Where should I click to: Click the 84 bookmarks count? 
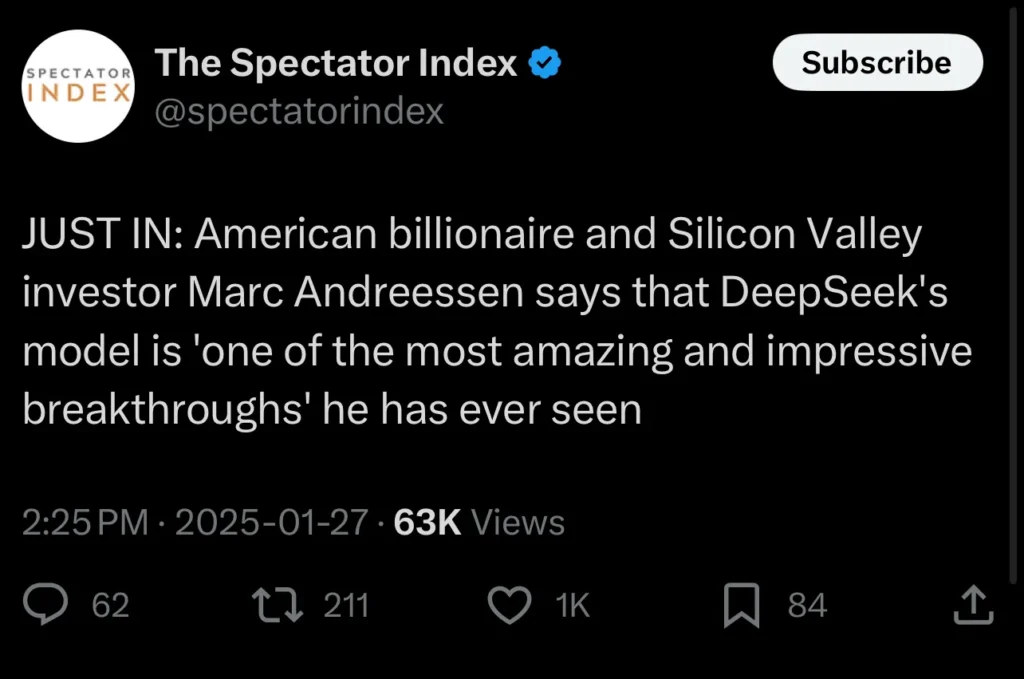pos(807,605)
